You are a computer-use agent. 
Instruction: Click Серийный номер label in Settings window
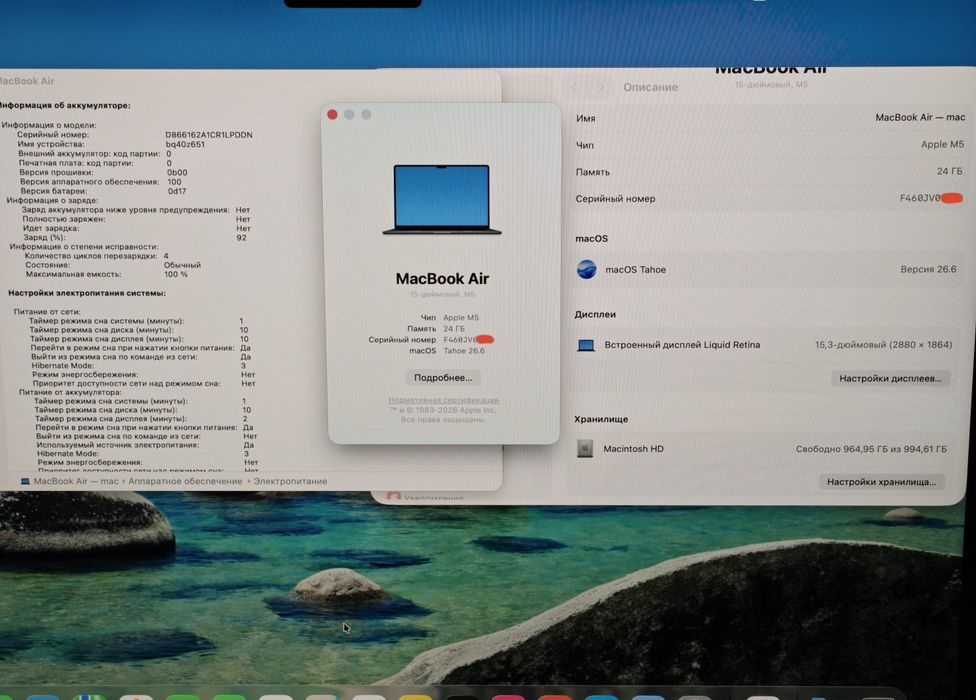[615, 198]
